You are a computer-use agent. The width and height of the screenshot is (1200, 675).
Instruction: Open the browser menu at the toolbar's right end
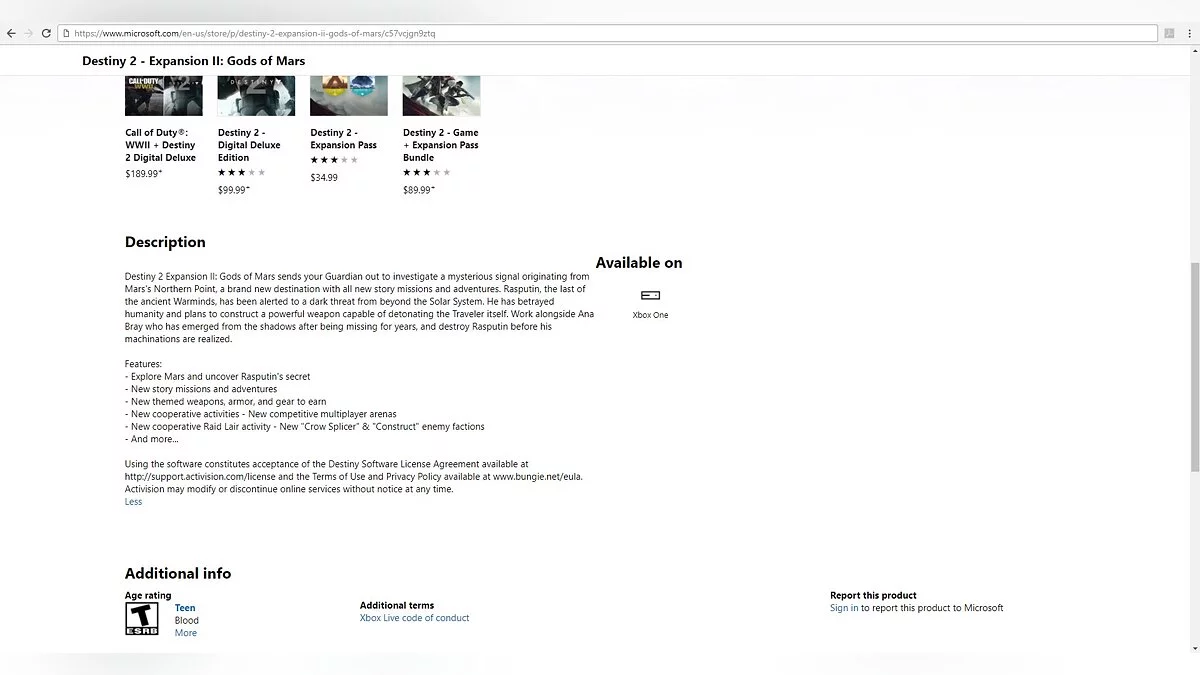(1189, 33)
